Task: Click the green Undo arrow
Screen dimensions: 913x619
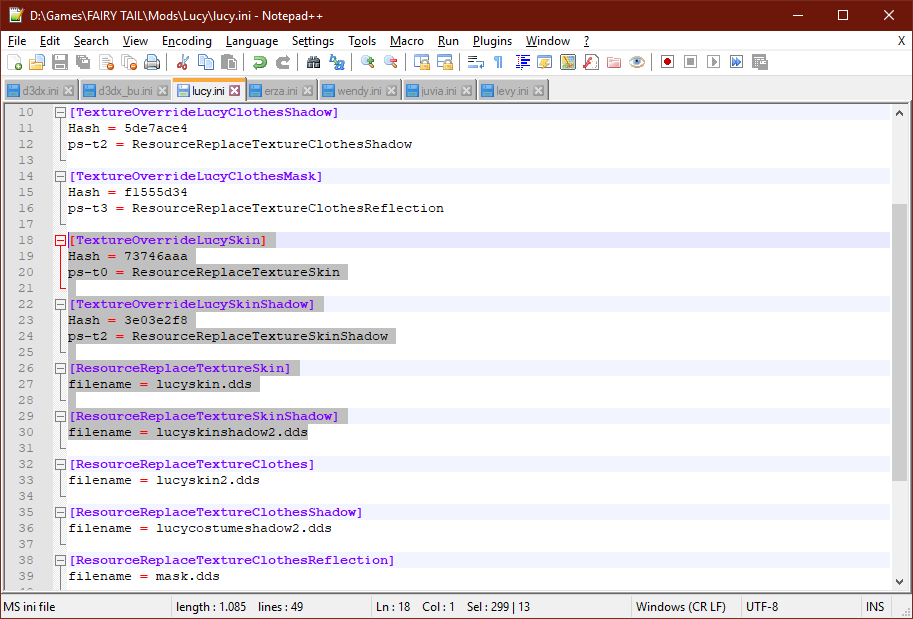Action: click(260, 62)
